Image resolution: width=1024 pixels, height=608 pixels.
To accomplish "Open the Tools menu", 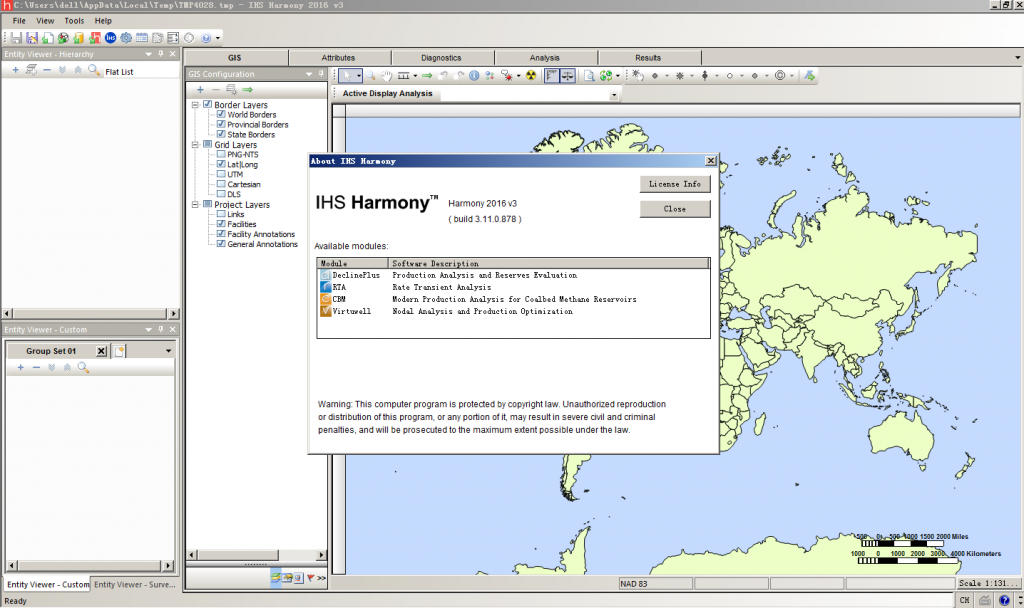I will [74, 21].
